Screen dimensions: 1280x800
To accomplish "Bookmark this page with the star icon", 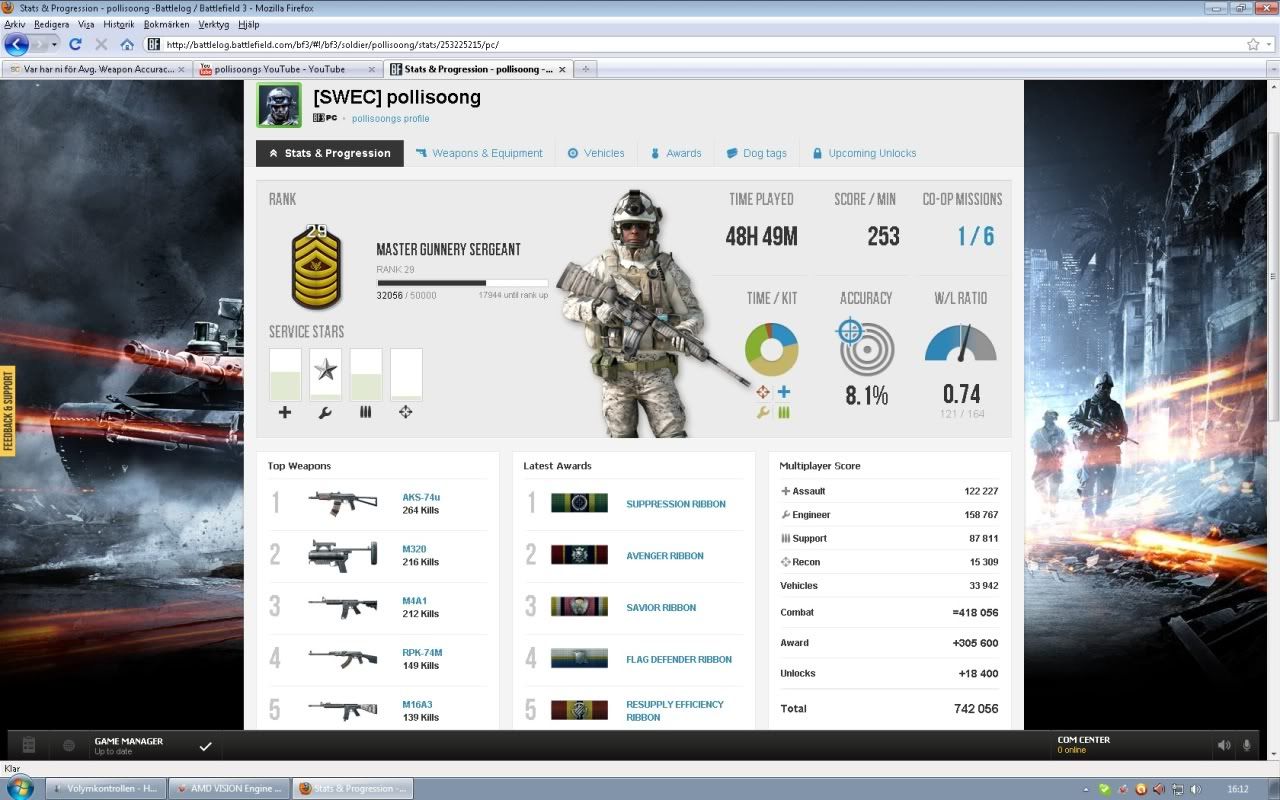I will [1253, 44].
